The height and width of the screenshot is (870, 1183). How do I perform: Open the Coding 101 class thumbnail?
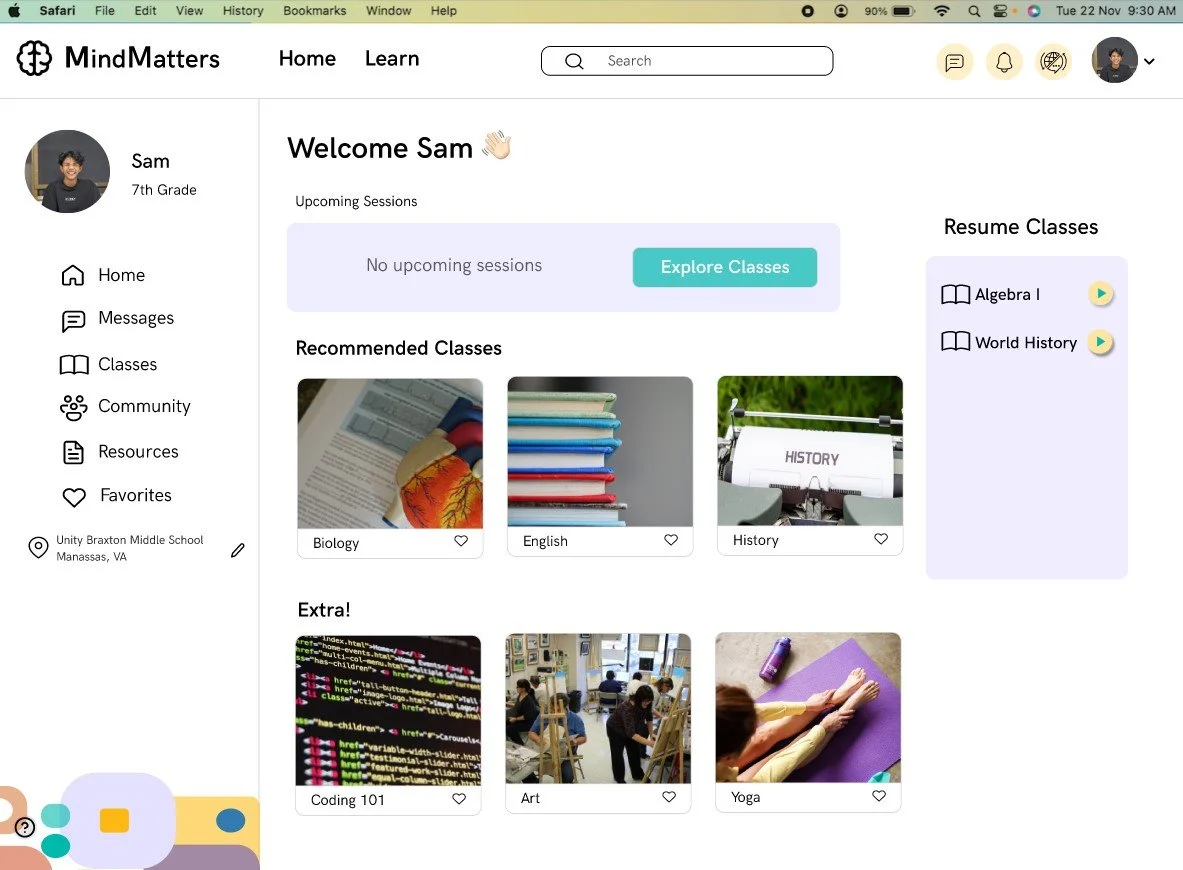(x=388, y=711)
